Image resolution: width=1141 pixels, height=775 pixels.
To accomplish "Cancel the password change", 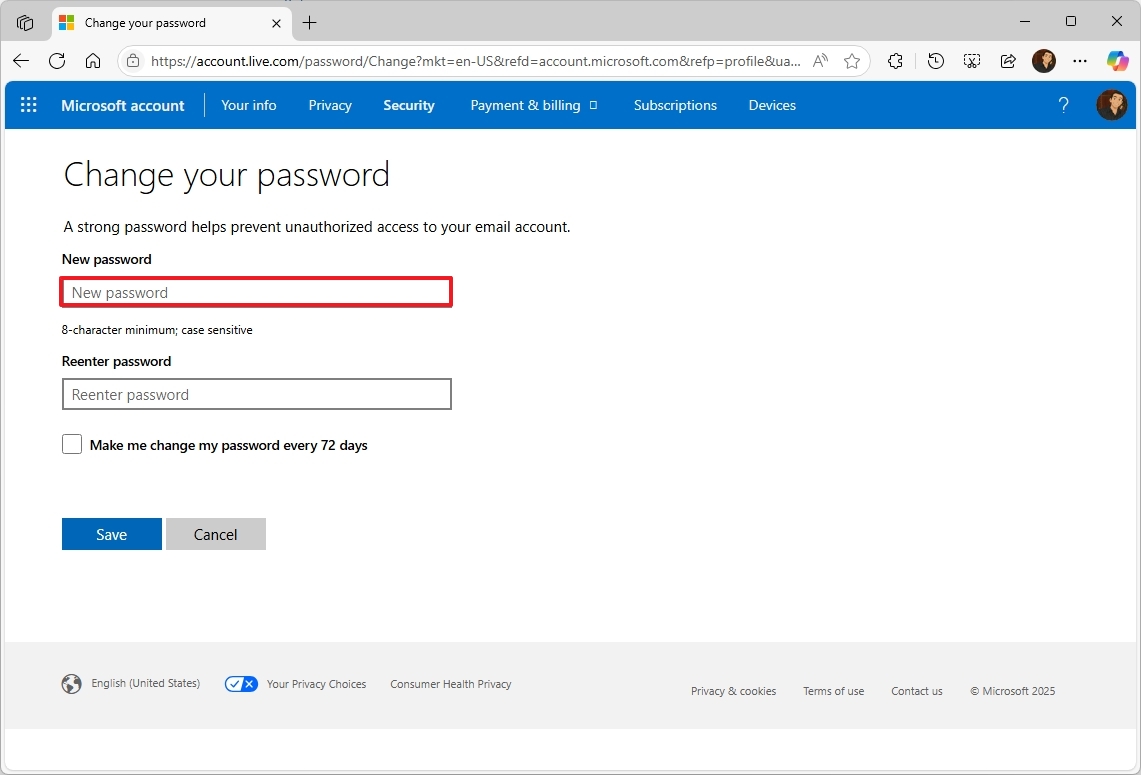I will click(216, 534).
